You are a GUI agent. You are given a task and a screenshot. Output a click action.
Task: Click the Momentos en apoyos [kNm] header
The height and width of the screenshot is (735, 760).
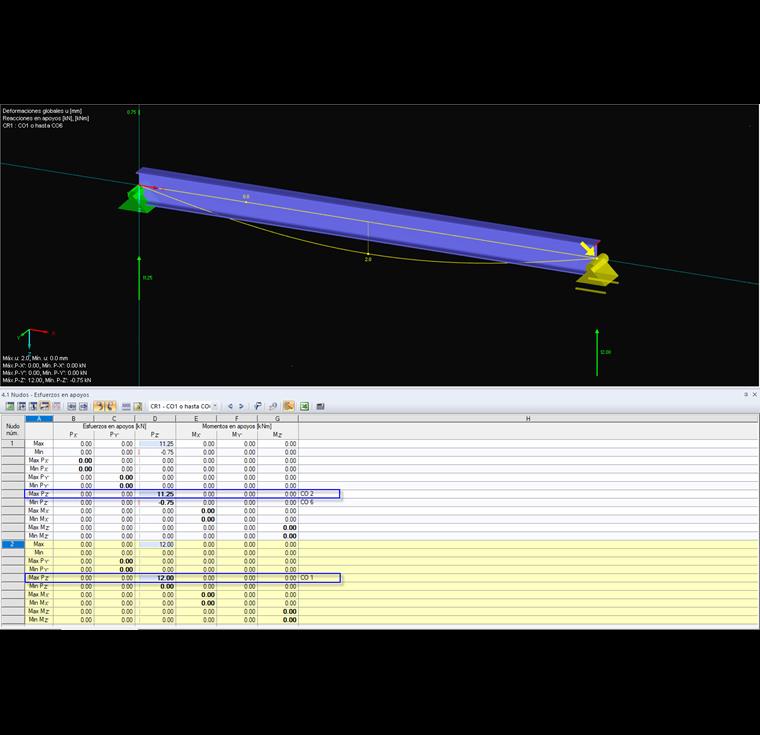click(x=237, y=426)
